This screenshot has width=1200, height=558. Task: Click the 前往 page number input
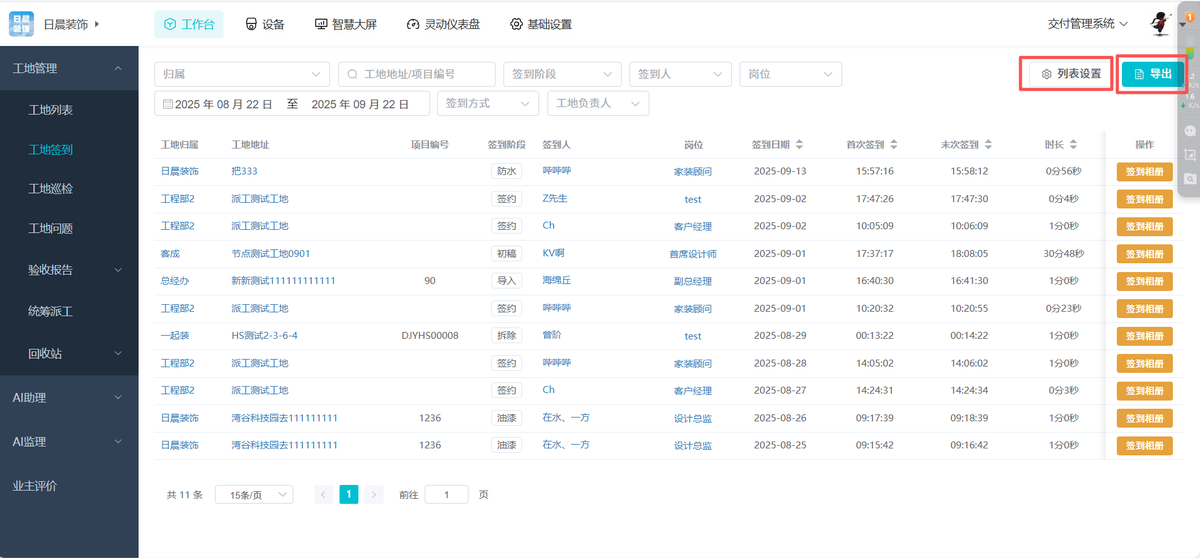point(446,494)
